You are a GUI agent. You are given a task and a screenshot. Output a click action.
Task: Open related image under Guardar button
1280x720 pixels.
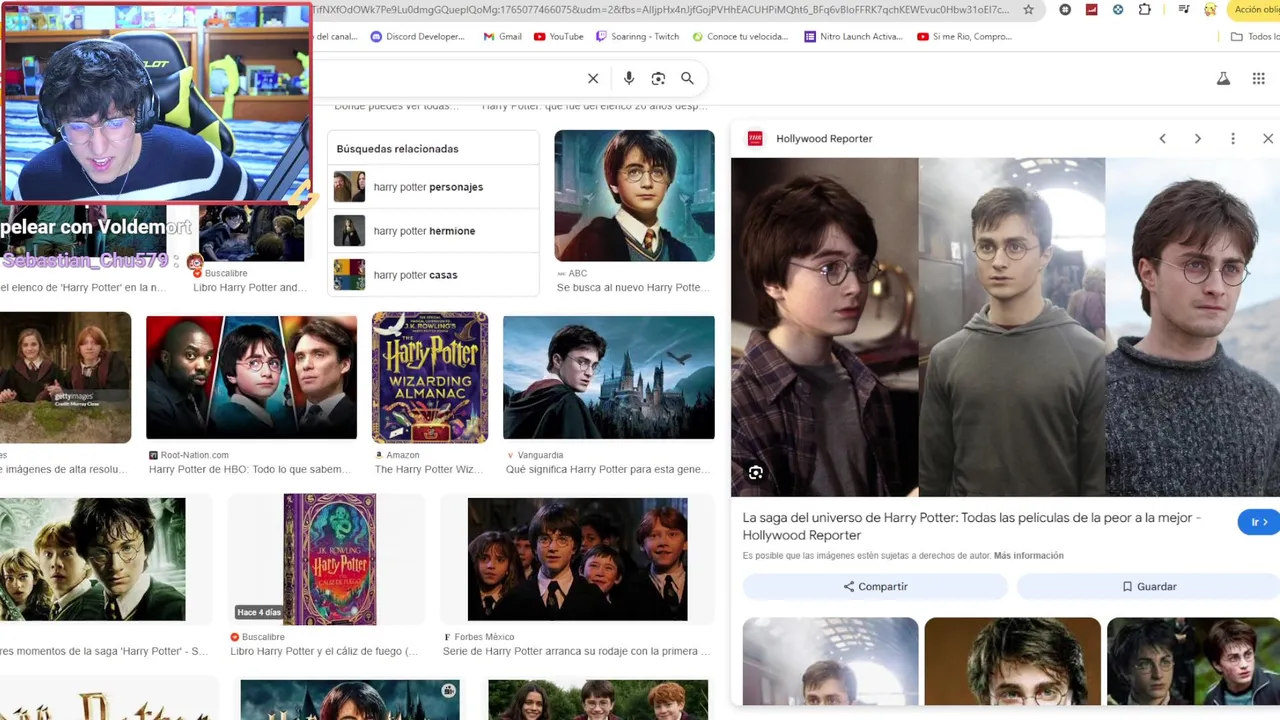click(1193, 661)
